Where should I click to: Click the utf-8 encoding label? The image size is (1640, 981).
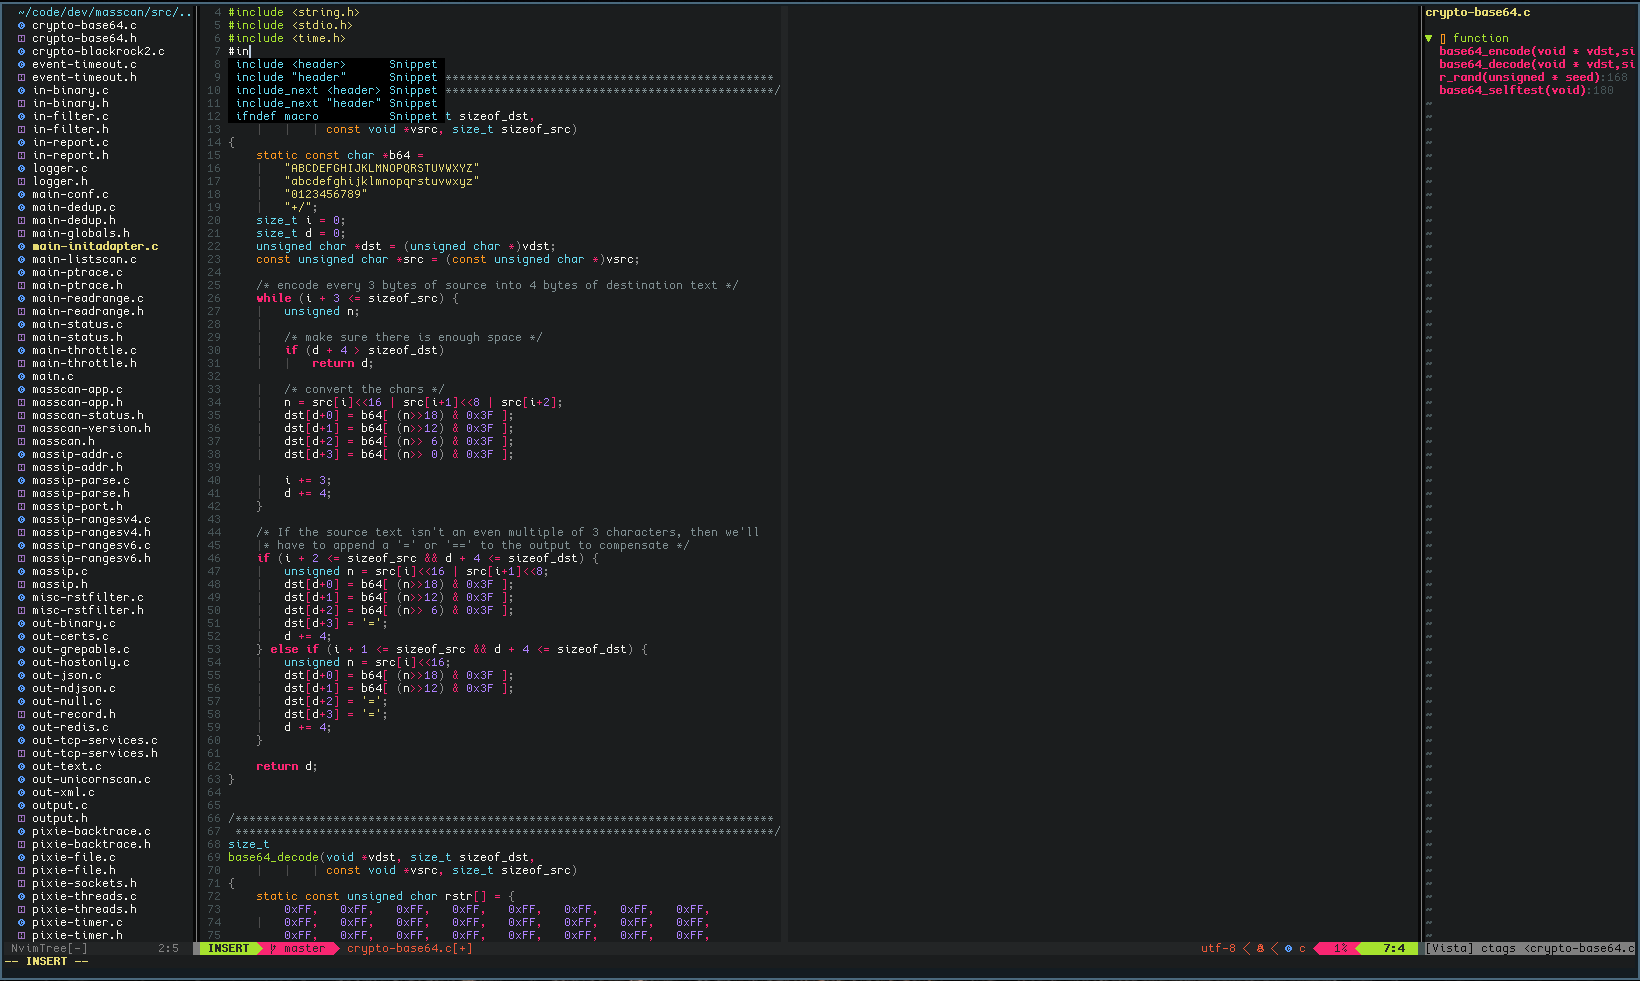(x=1218, y=948)
